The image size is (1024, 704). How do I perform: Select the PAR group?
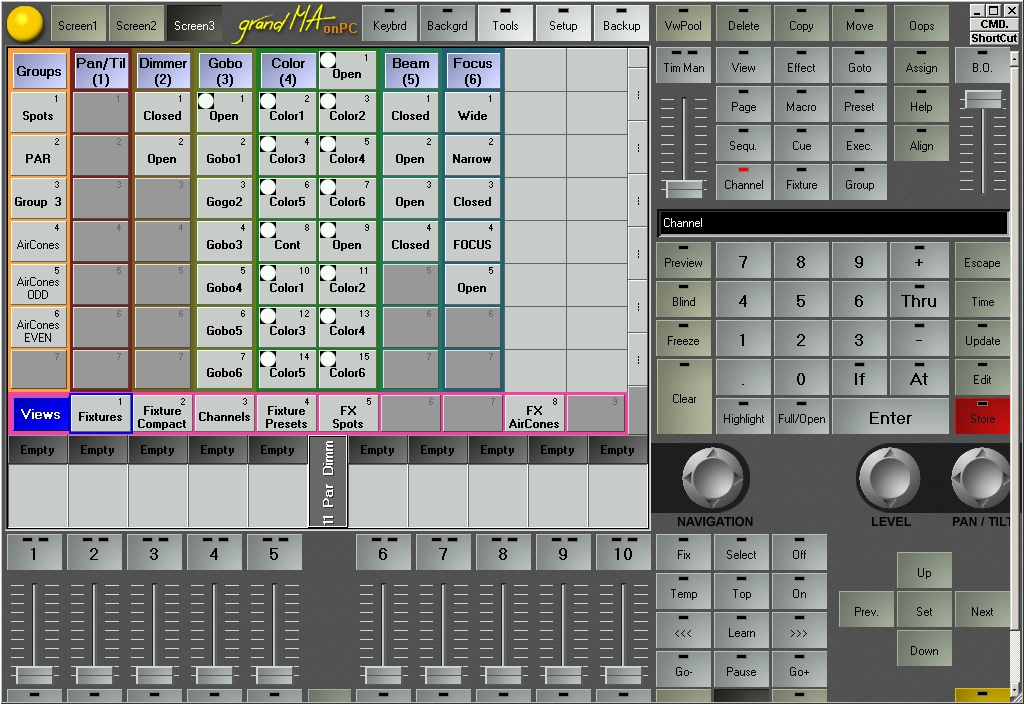pyautogui.click(x=39, y=155)
